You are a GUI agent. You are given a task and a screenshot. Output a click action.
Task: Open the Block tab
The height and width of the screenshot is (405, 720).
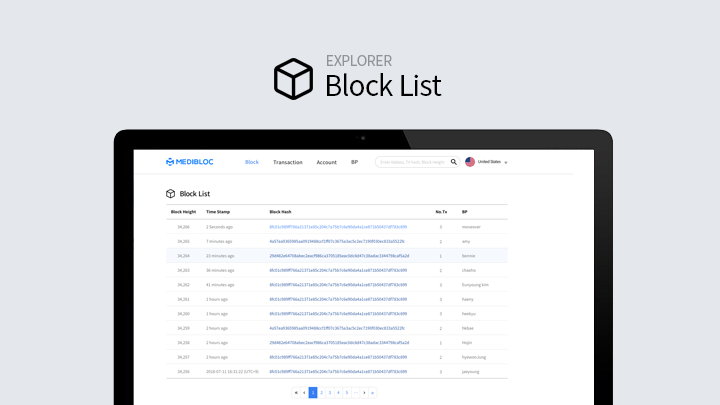click(252, 162)
